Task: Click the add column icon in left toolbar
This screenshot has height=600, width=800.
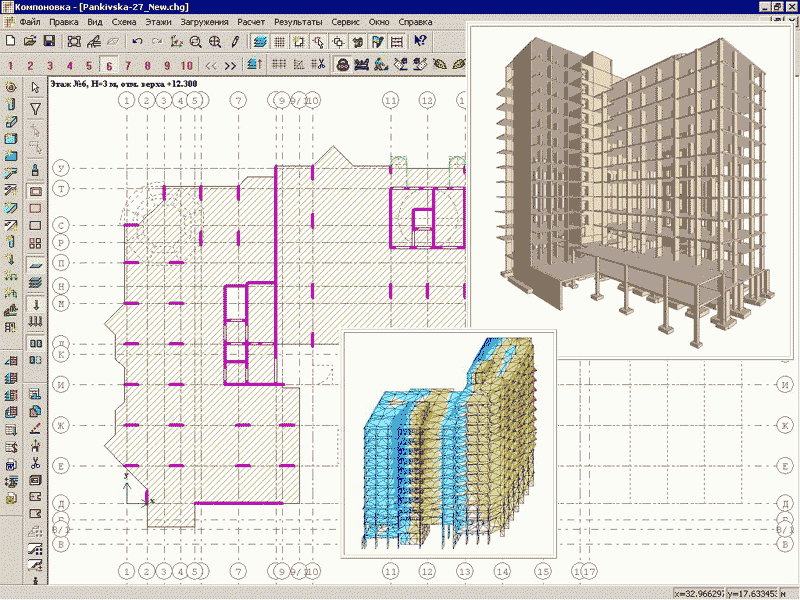Action: 11,104
